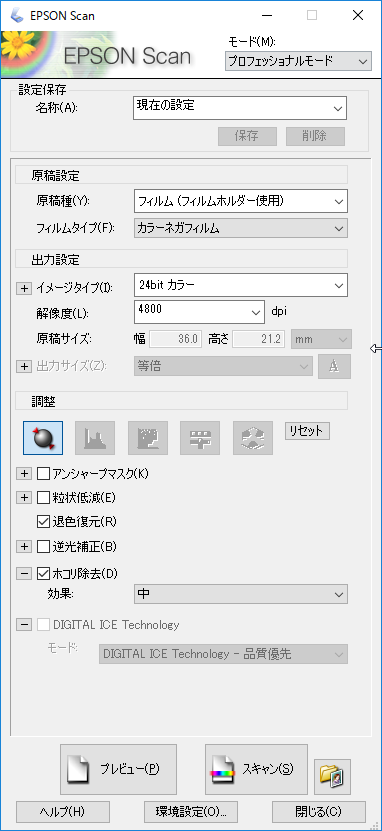Expand アンシャープマスク options
This screenshot has width=382, height=831.
click(24, 474)
